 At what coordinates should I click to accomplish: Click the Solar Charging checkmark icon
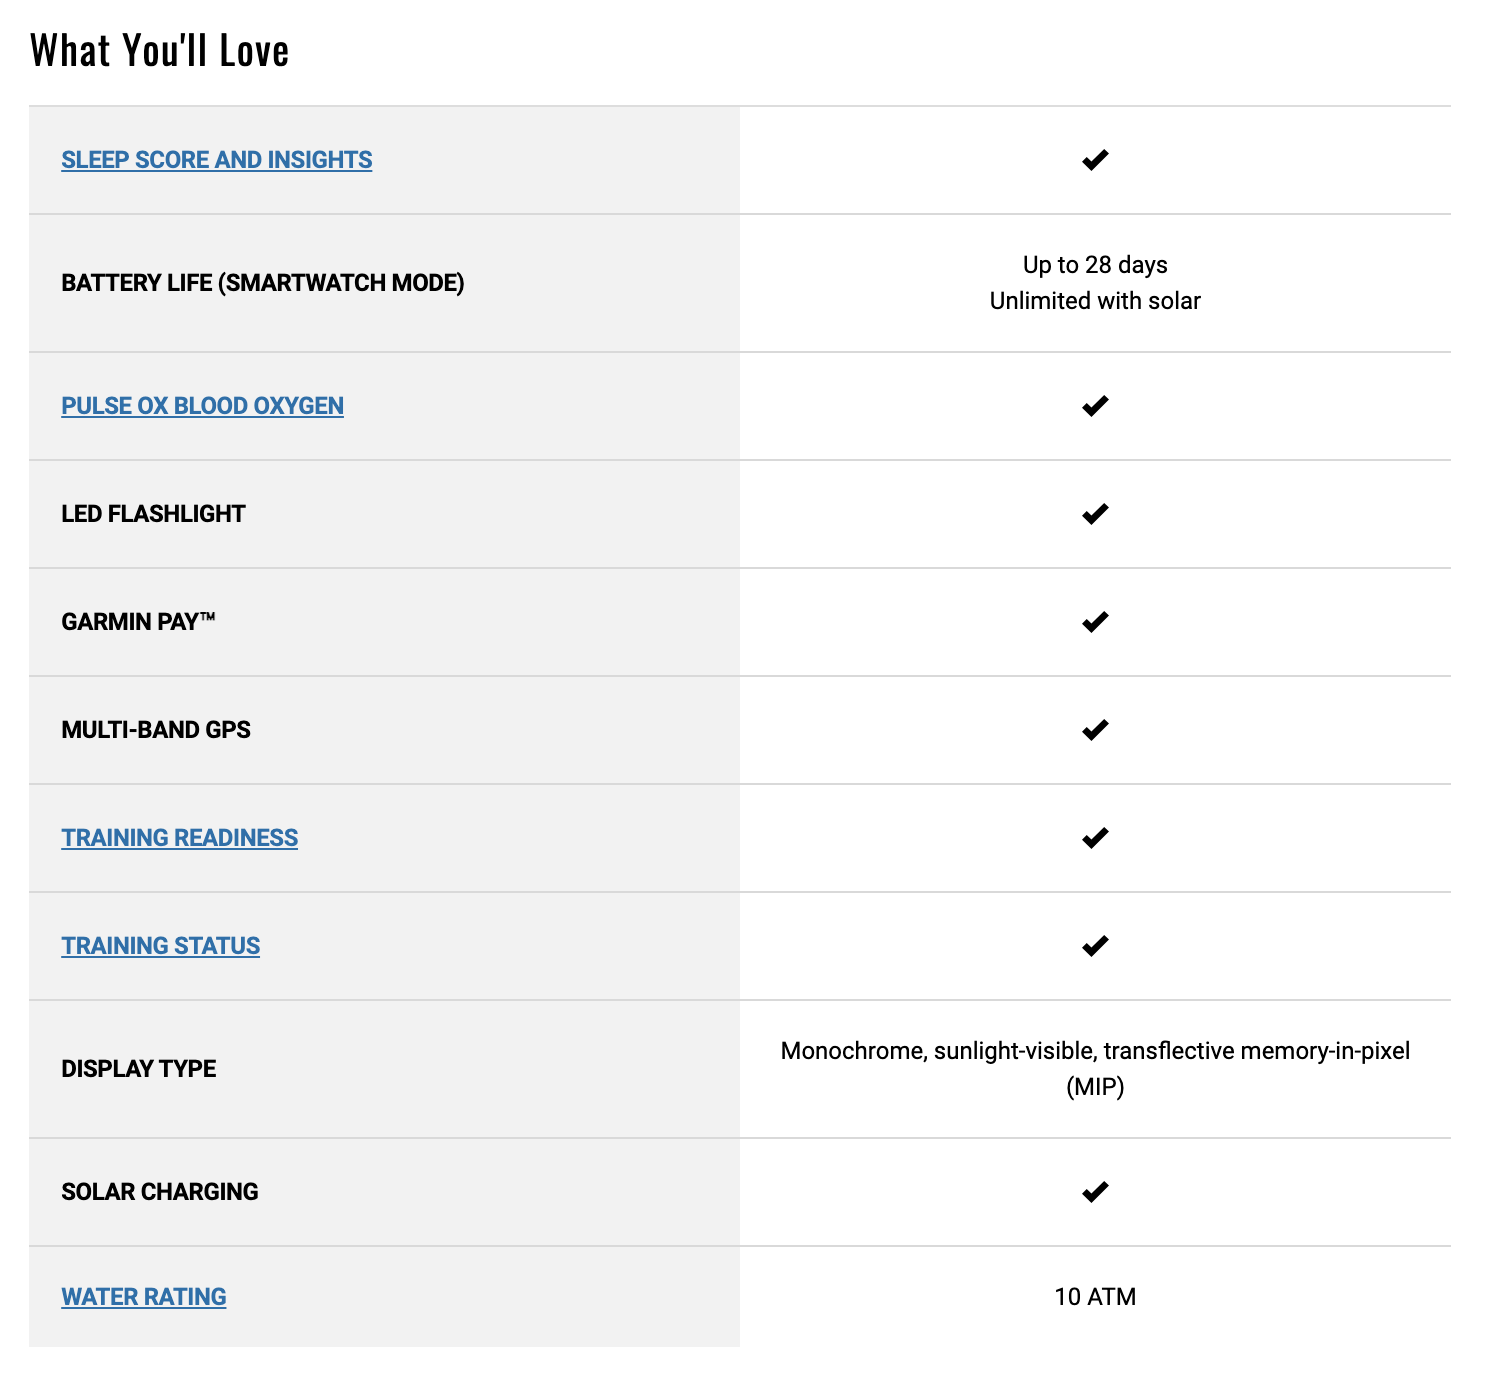[x=1095, y=1192]
